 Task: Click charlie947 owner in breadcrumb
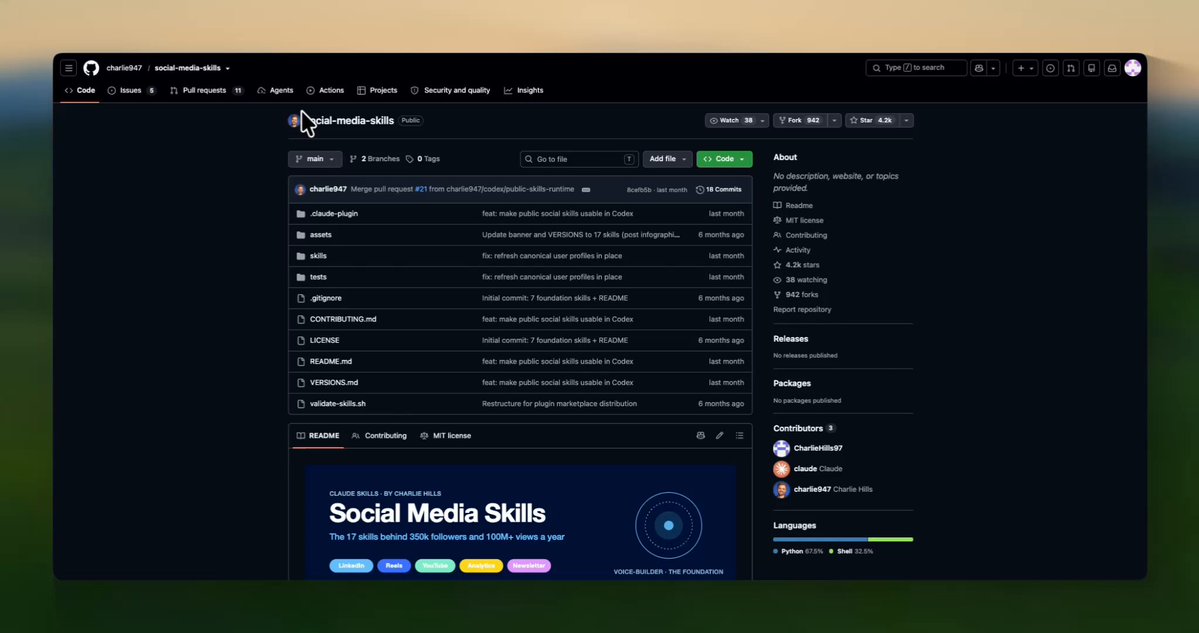tap(124, 68)
